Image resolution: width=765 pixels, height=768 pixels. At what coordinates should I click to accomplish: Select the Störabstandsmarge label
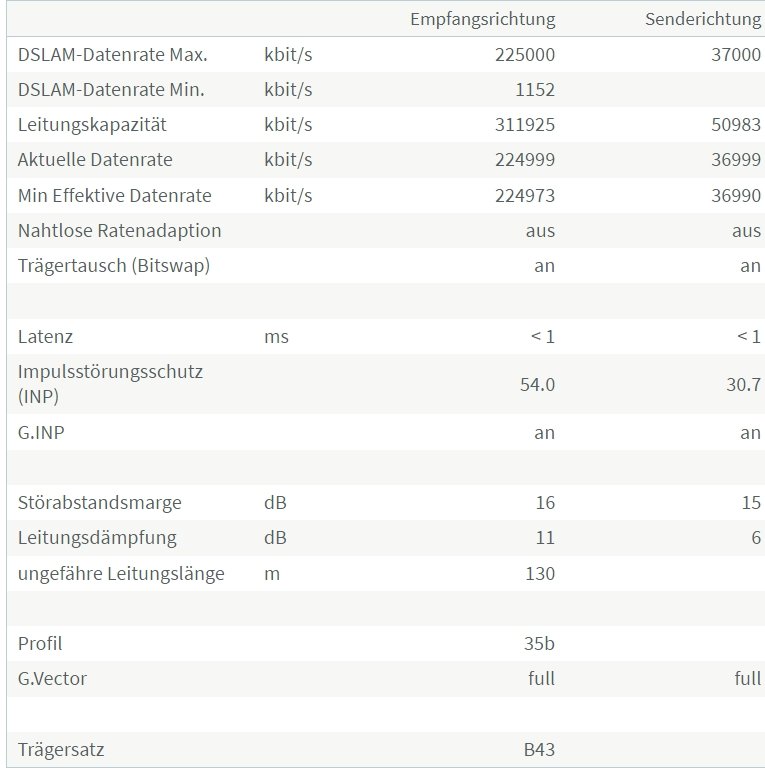click(x=99, y=503)
